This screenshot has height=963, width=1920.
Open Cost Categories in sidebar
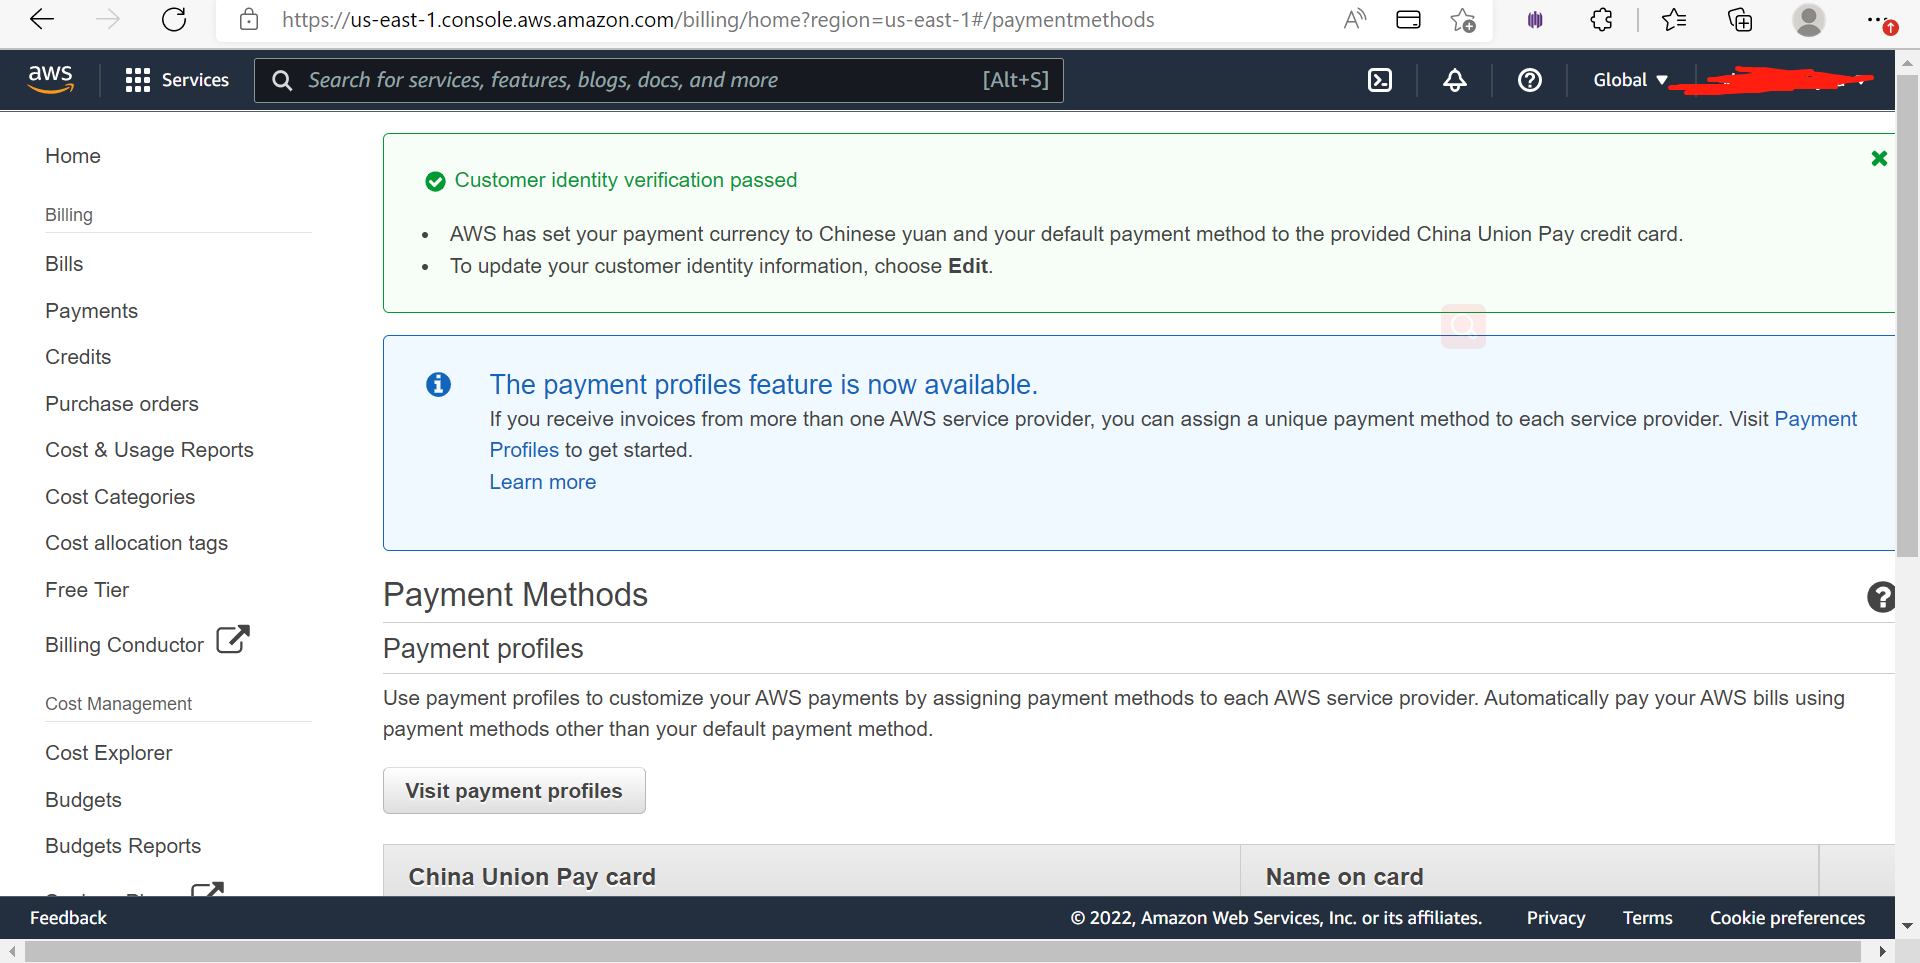point(120,497)
